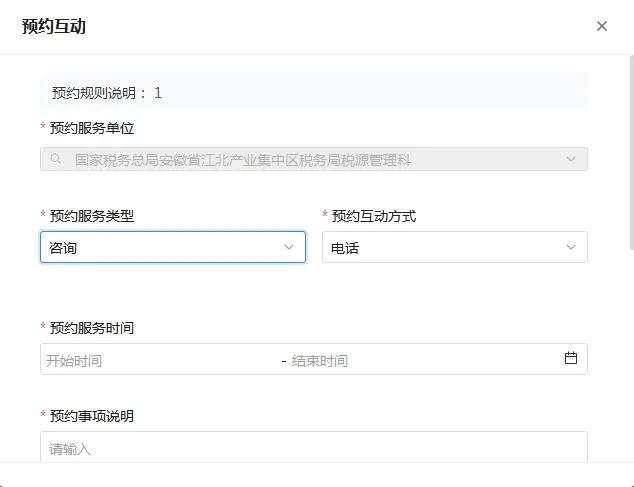Image resolution: width=634 pixels, height=487 pixels.
Task: Click the 预约服务类型 field label
Action: tap(92, 216)
